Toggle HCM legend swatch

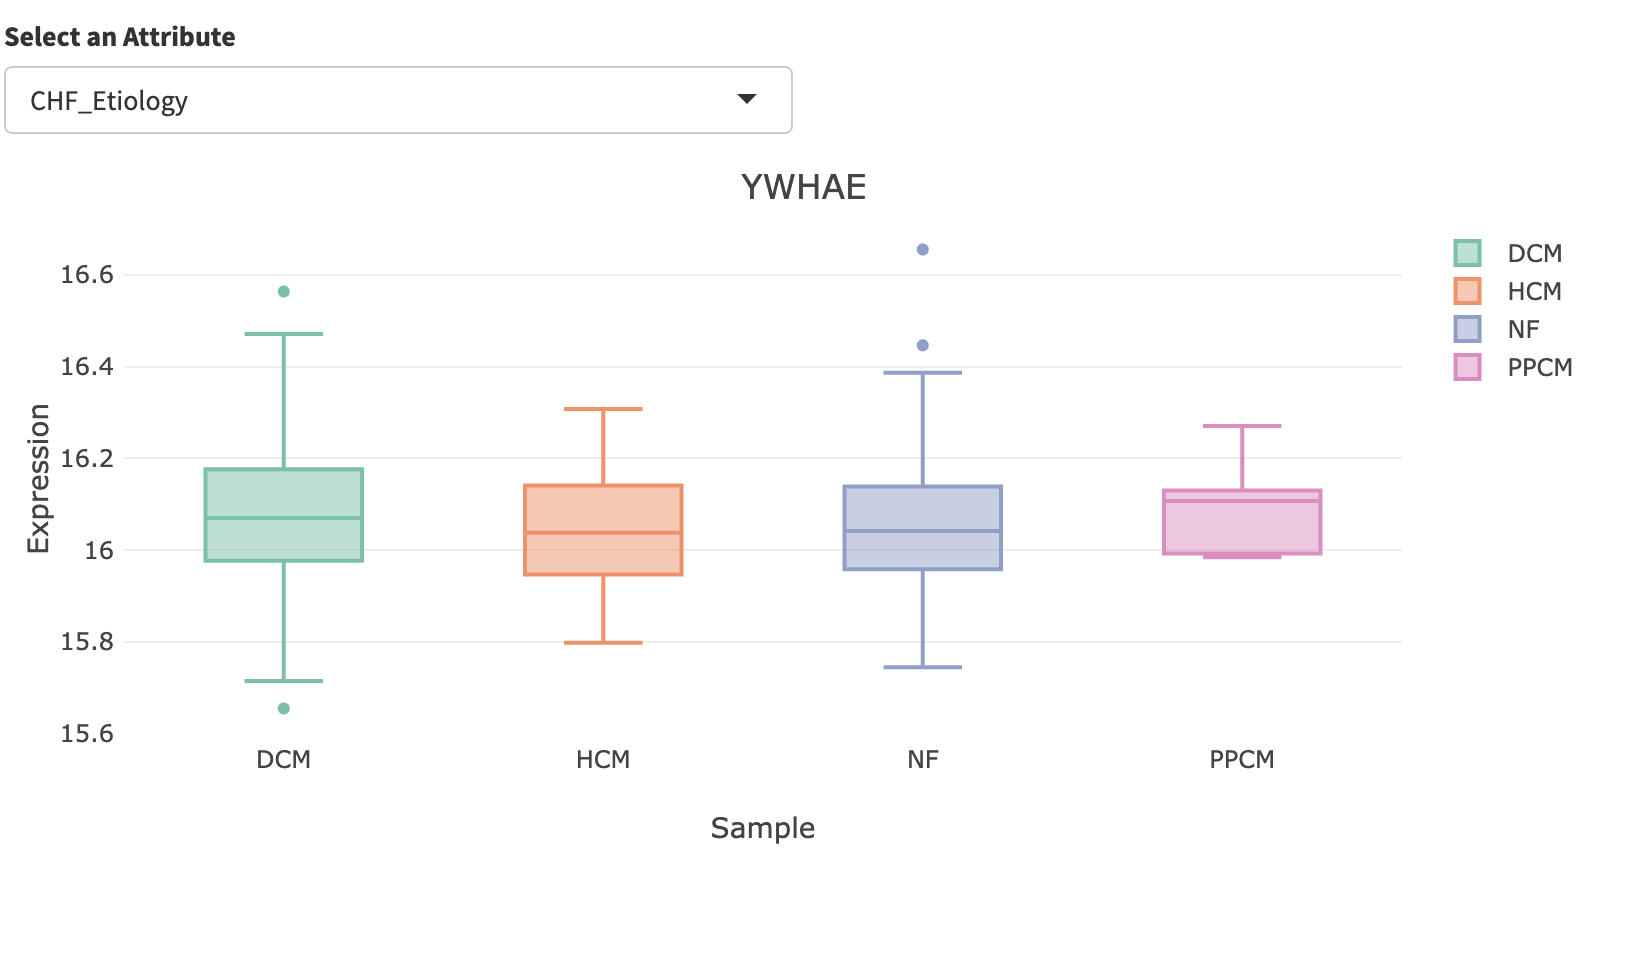[x=1467, y=291]
